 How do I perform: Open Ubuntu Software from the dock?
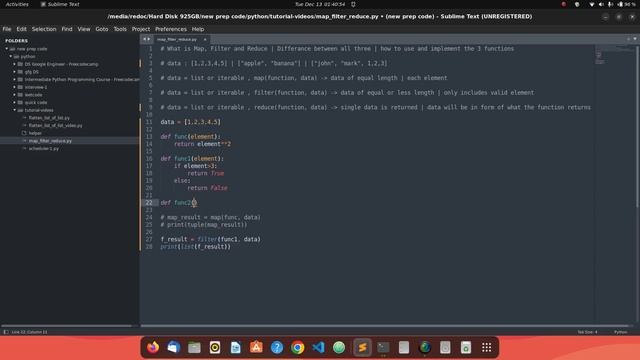pyautogui.click(x=256, y=347)
